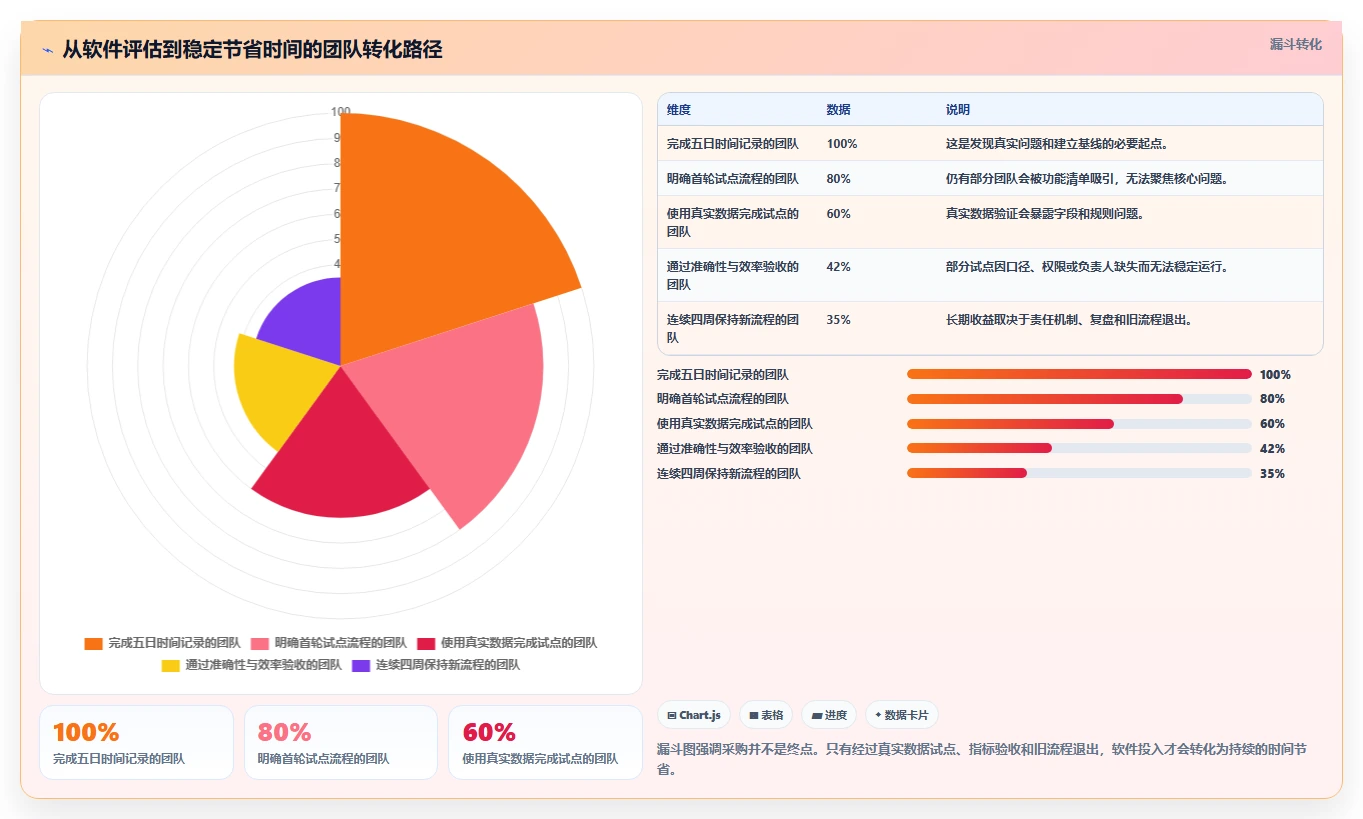Click the table cell showing 100%
Image resolution: width=1363 pixels, height=819 pixels.
(x=842, y=144)
